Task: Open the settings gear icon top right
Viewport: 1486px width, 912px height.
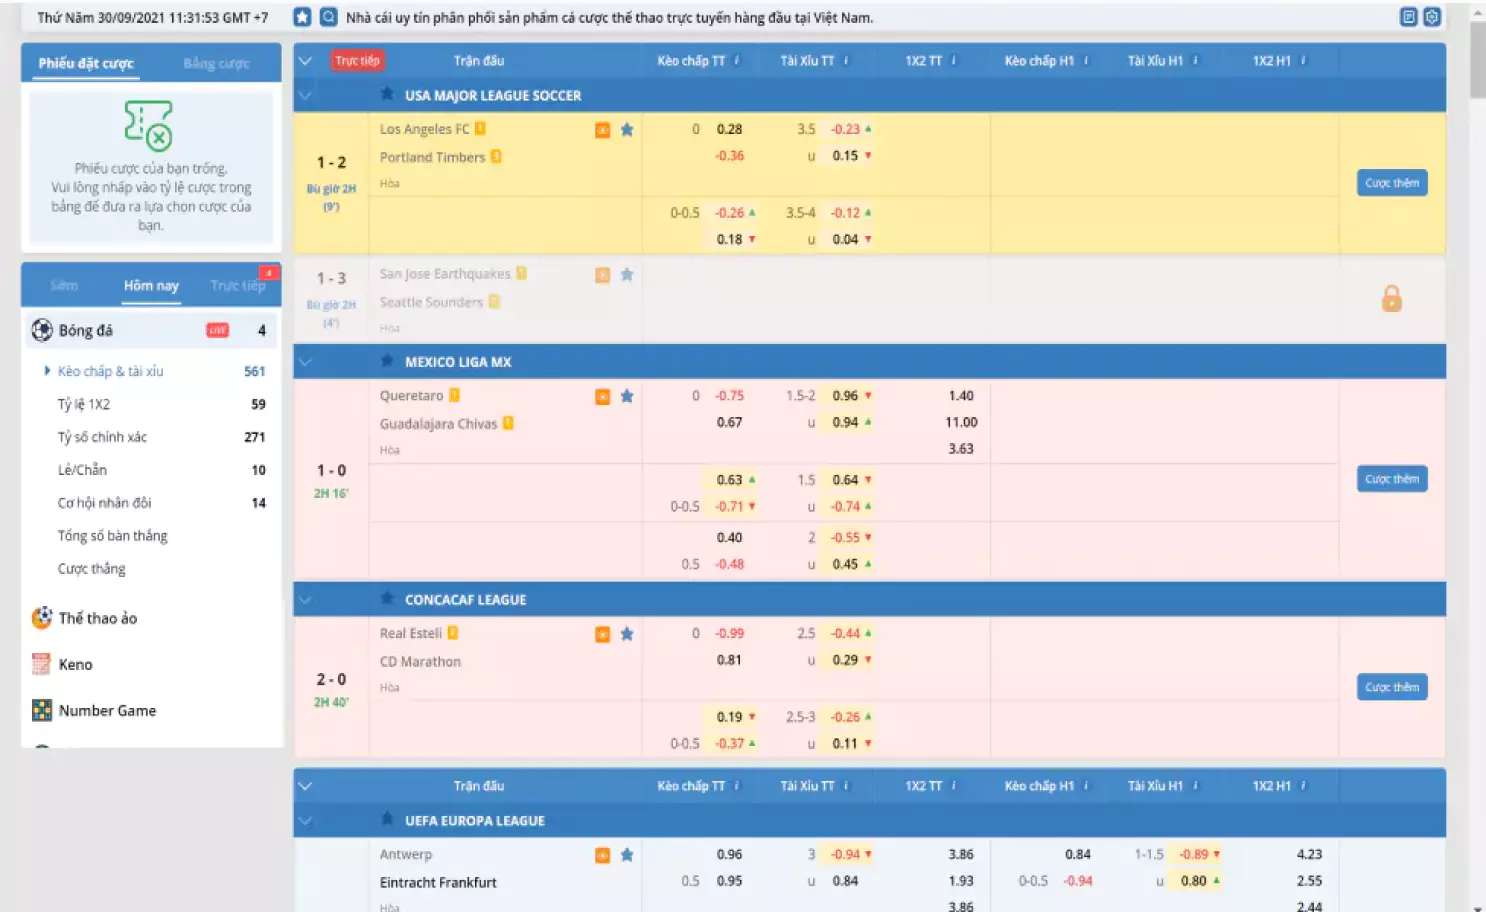Action: pos(1434,17)
